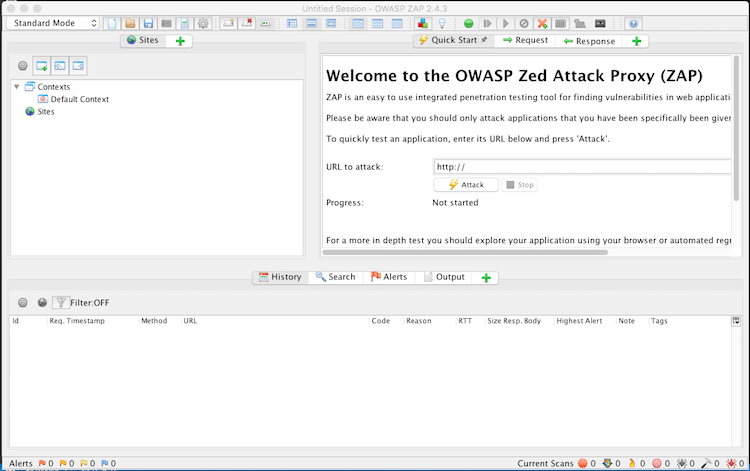
Task: Click the black cassette toolbar icon
Action: [x=600, y=23]
